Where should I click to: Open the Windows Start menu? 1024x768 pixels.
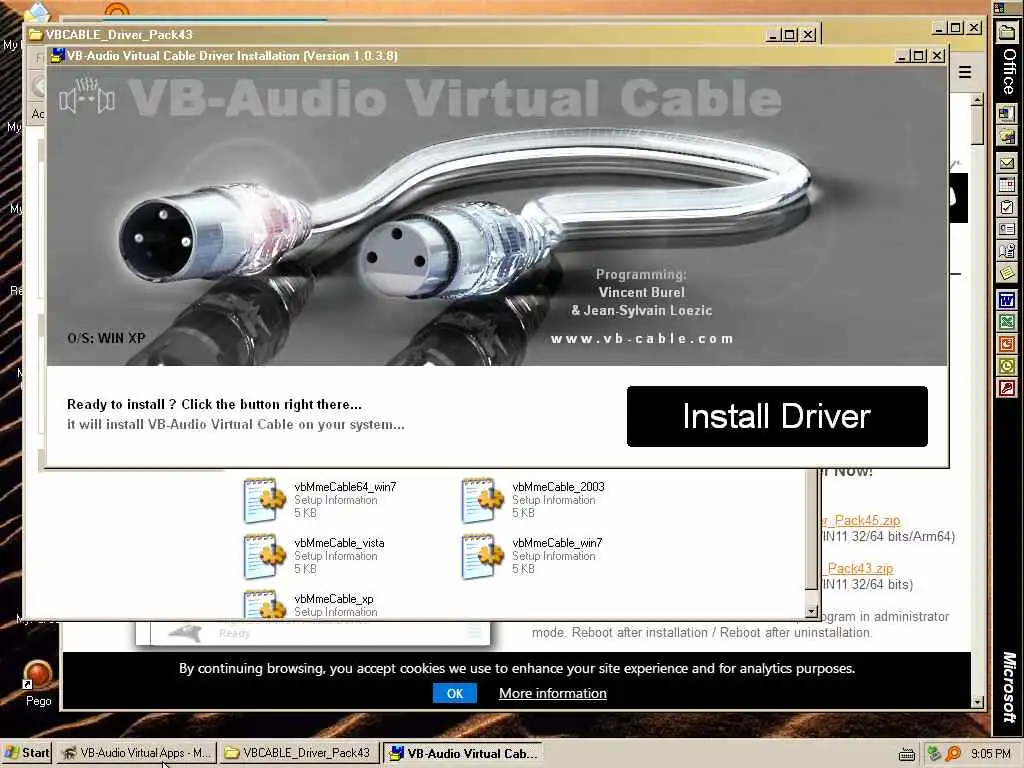click(x=26, y=753)
